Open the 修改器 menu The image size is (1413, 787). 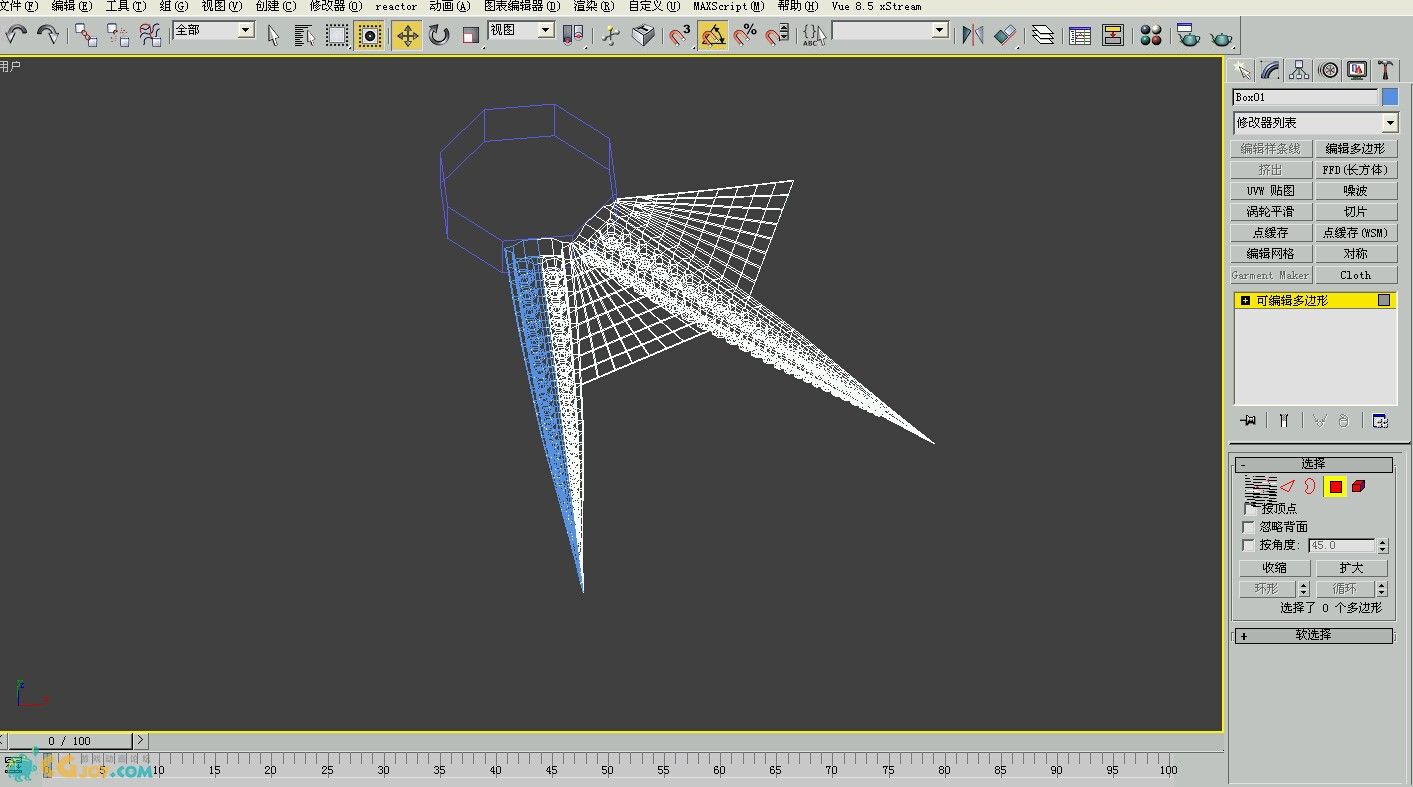point(335,6)
